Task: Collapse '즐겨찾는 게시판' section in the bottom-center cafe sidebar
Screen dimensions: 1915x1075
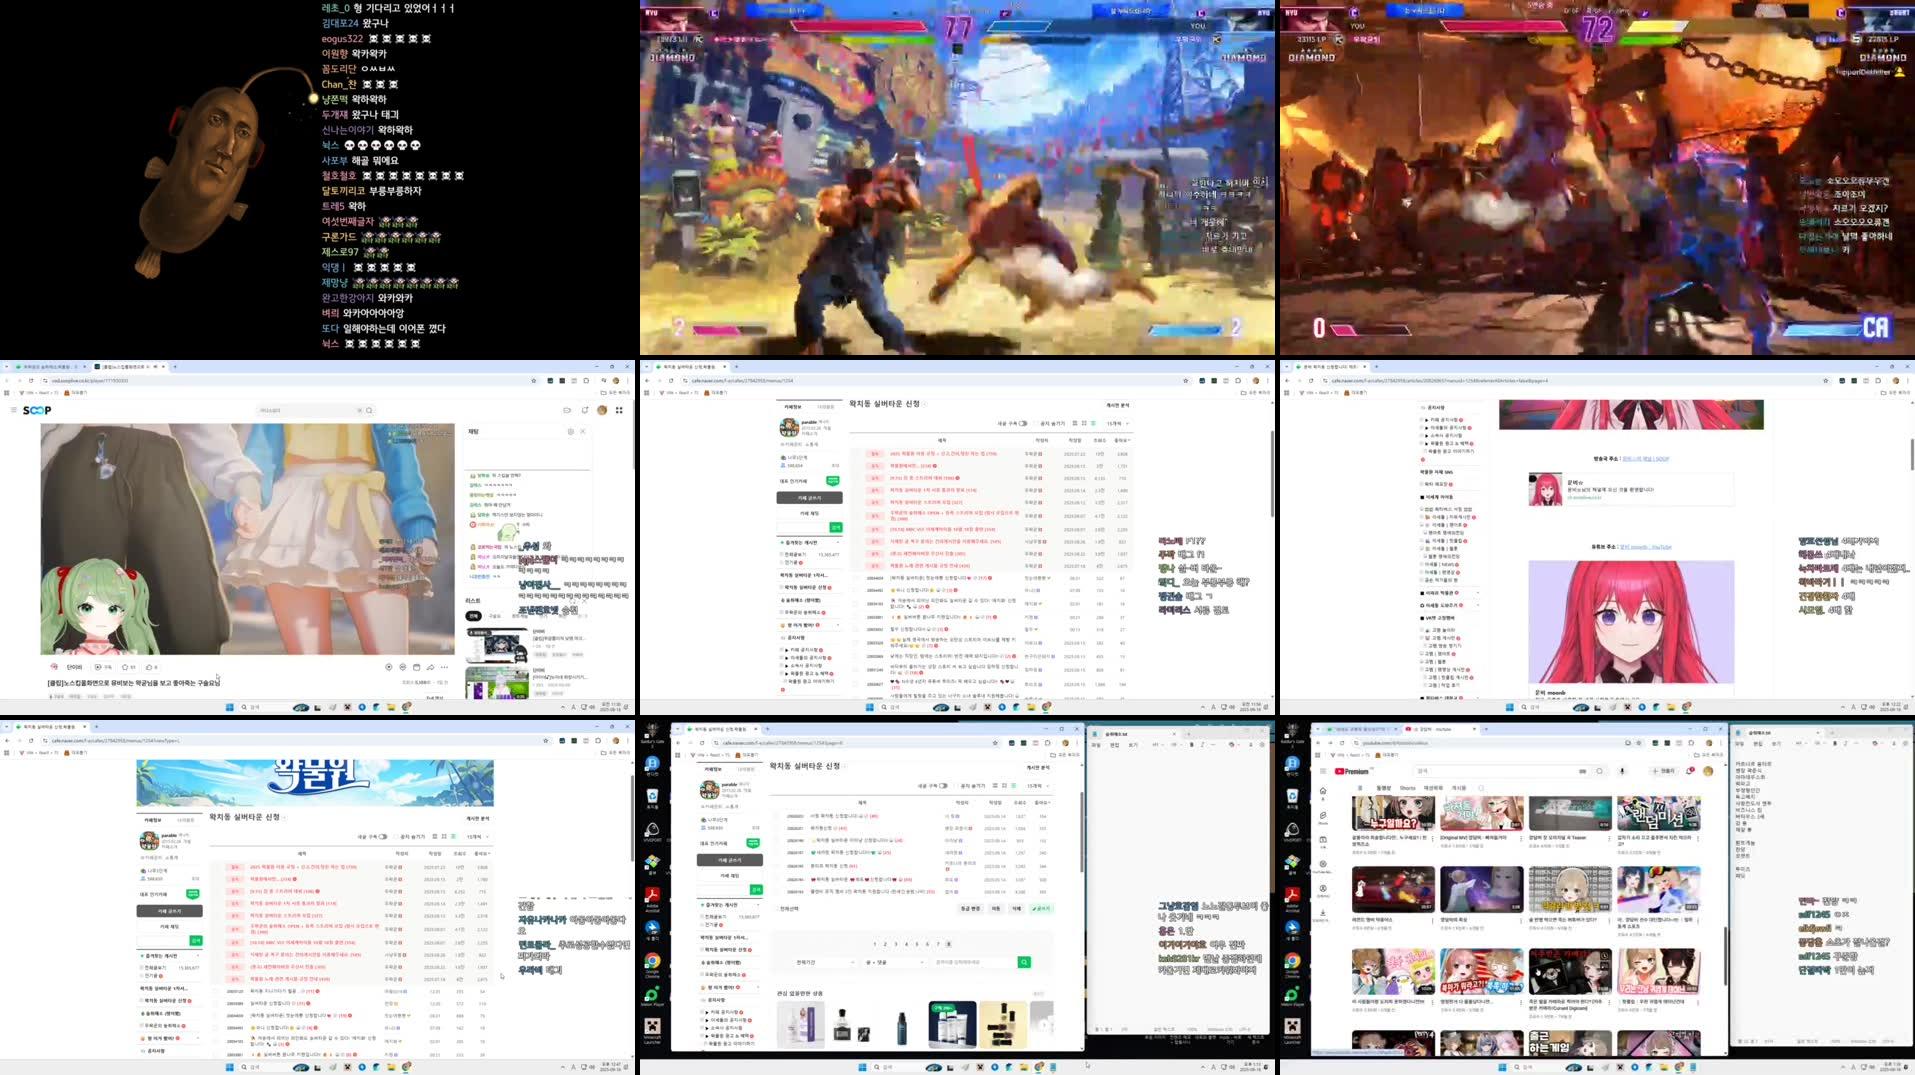Action: tap(758, 905)
